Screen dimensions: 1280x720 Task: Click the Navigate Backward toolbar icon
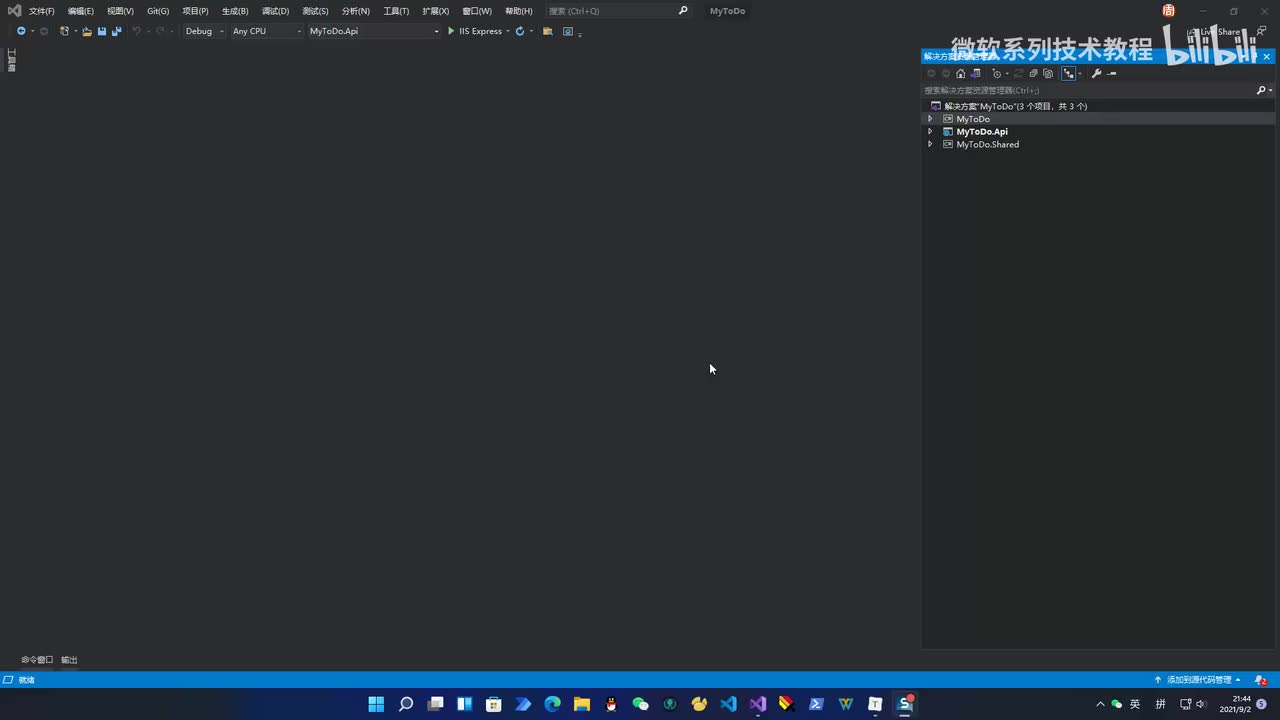(21, 31)
